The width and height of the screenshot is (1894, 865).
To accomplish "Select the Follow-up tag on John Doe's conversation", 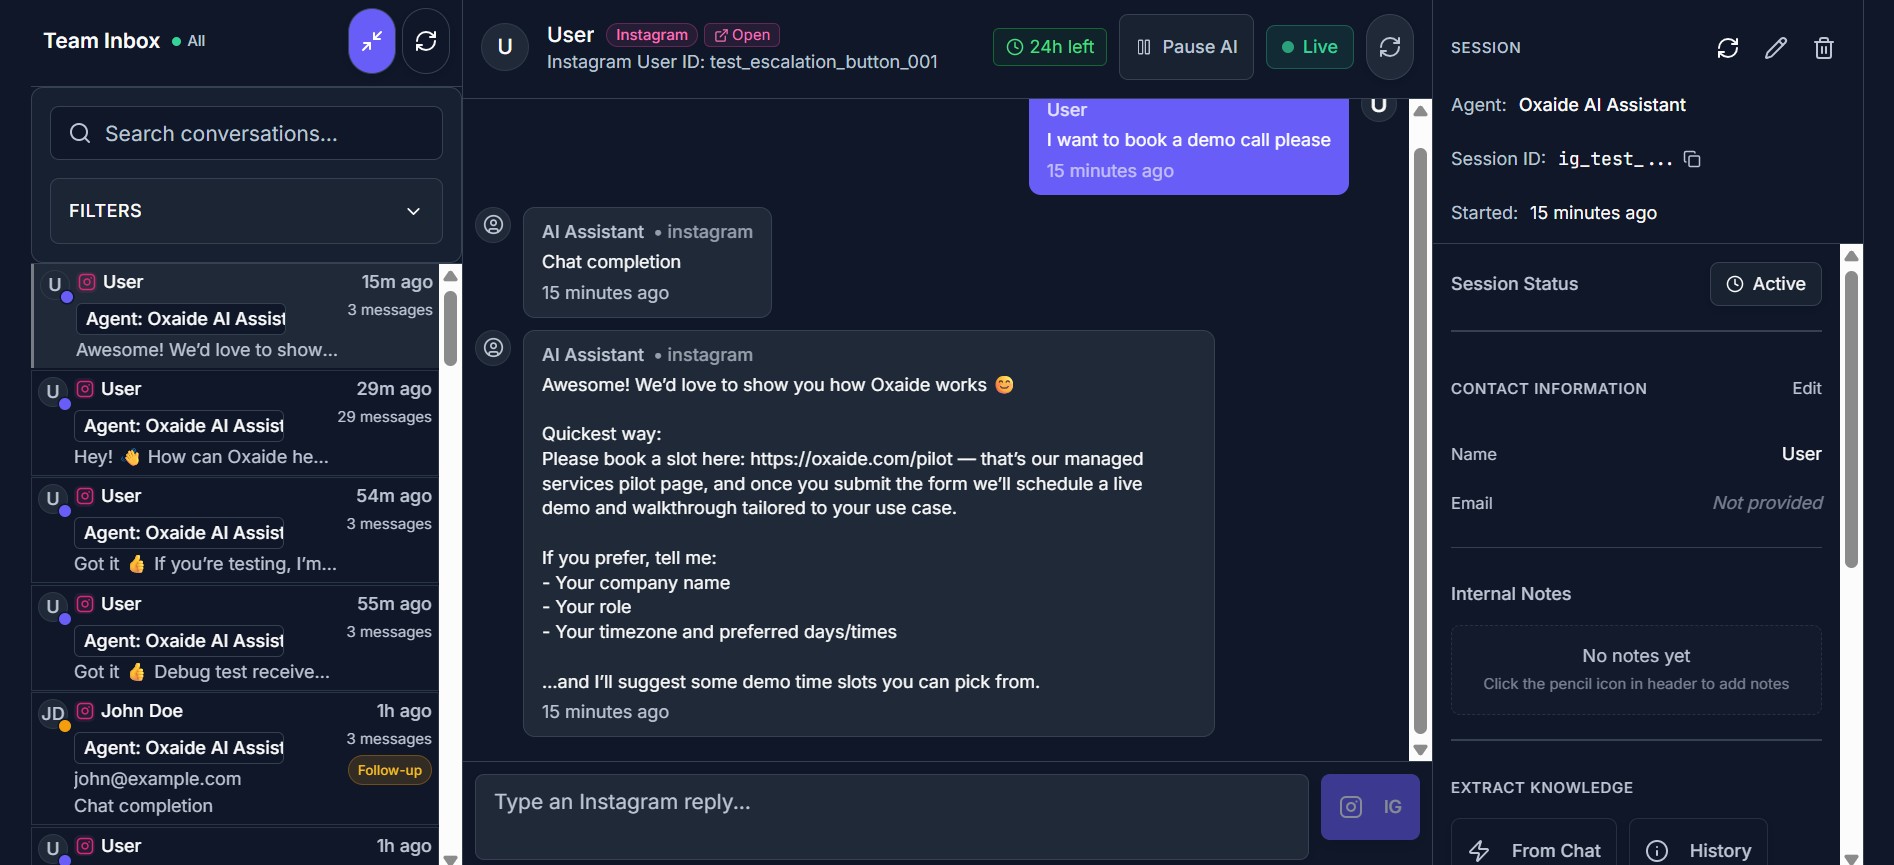I will 388,770.
